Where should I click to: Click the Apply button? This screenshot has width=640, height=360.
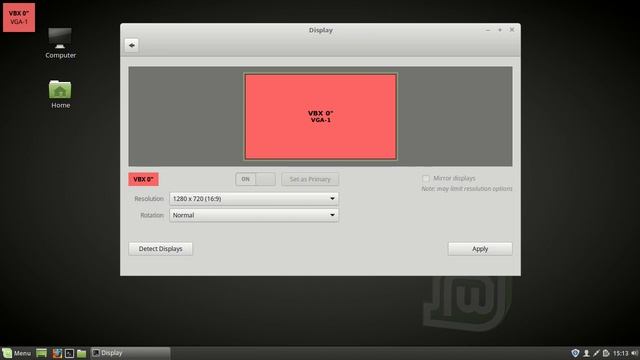[480, 249]
